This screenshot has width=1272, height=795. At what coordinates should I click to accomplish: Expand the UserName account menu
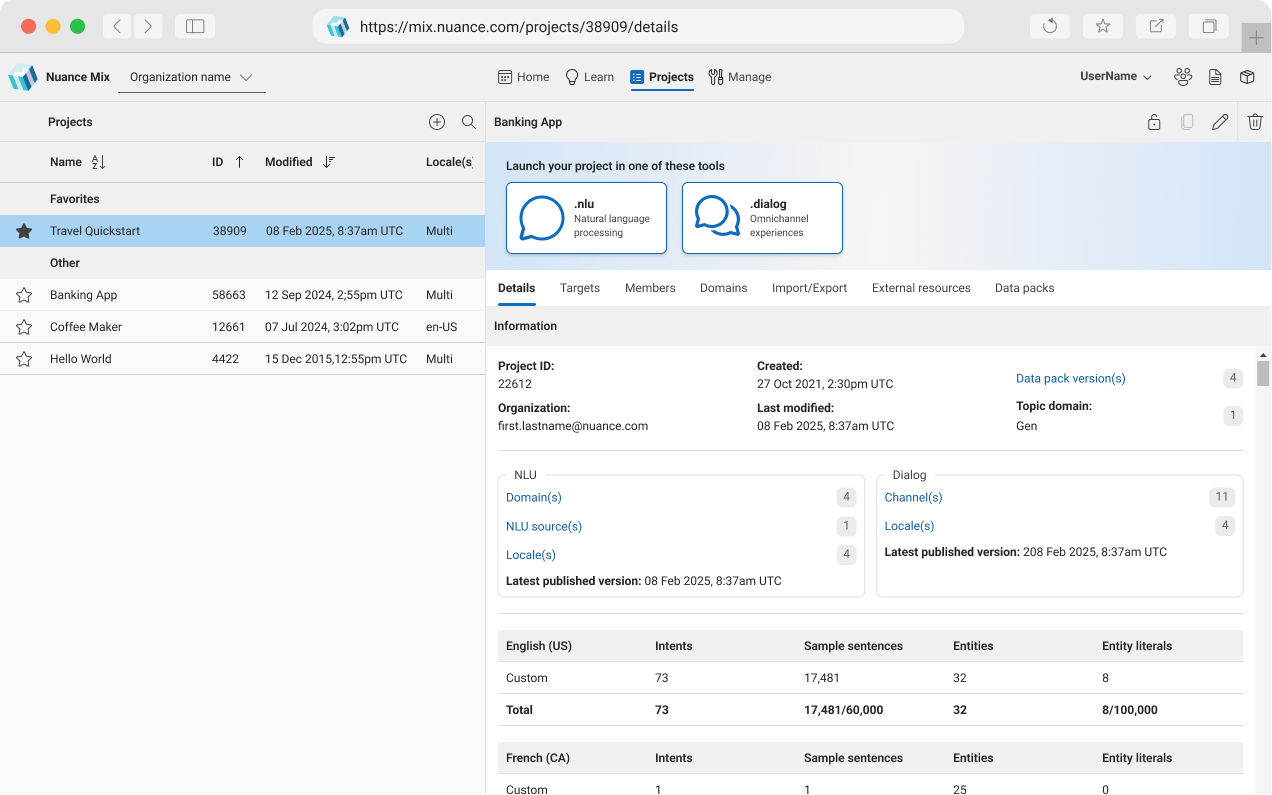point(1116,77)
